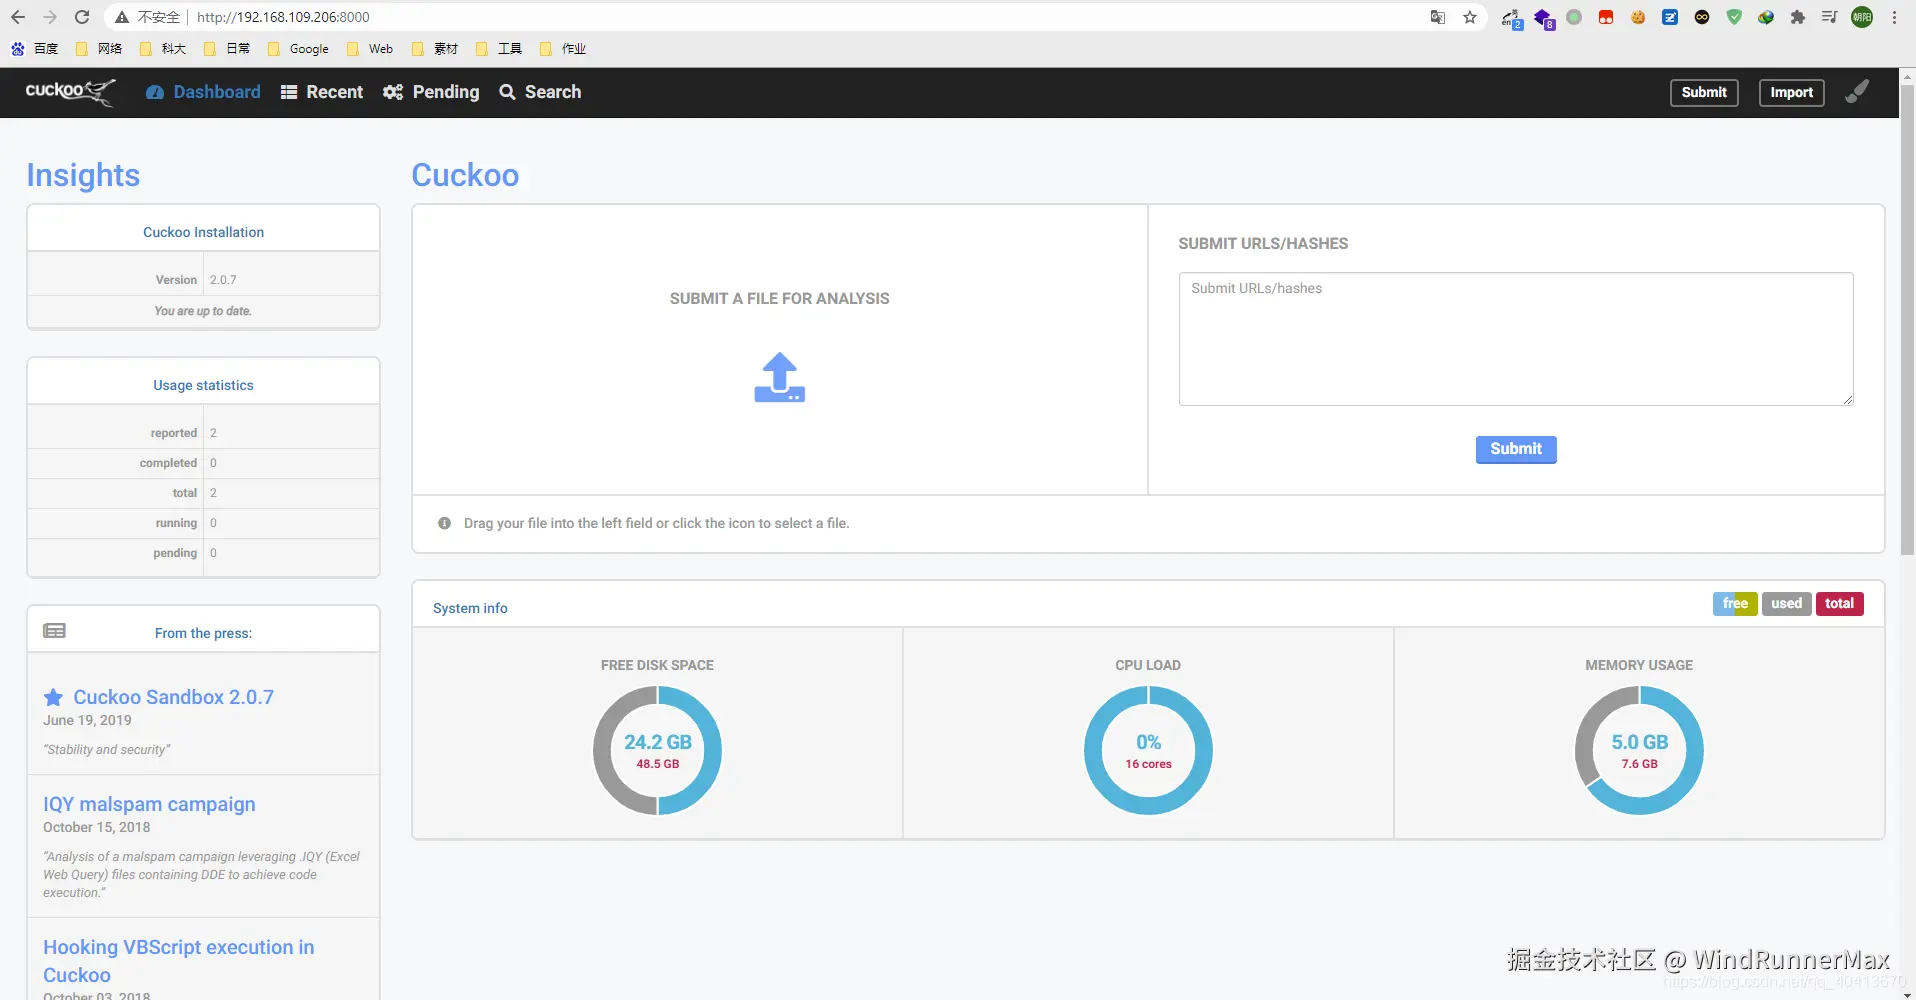Open the 网络 bookmark folder
The image size is (1916, 1000).
click(x=99, y=48)
